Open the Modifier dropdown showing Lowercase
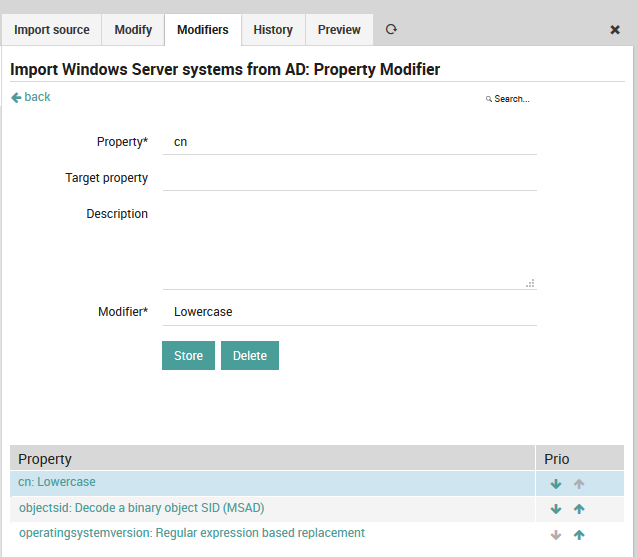 tap(349, 312)
